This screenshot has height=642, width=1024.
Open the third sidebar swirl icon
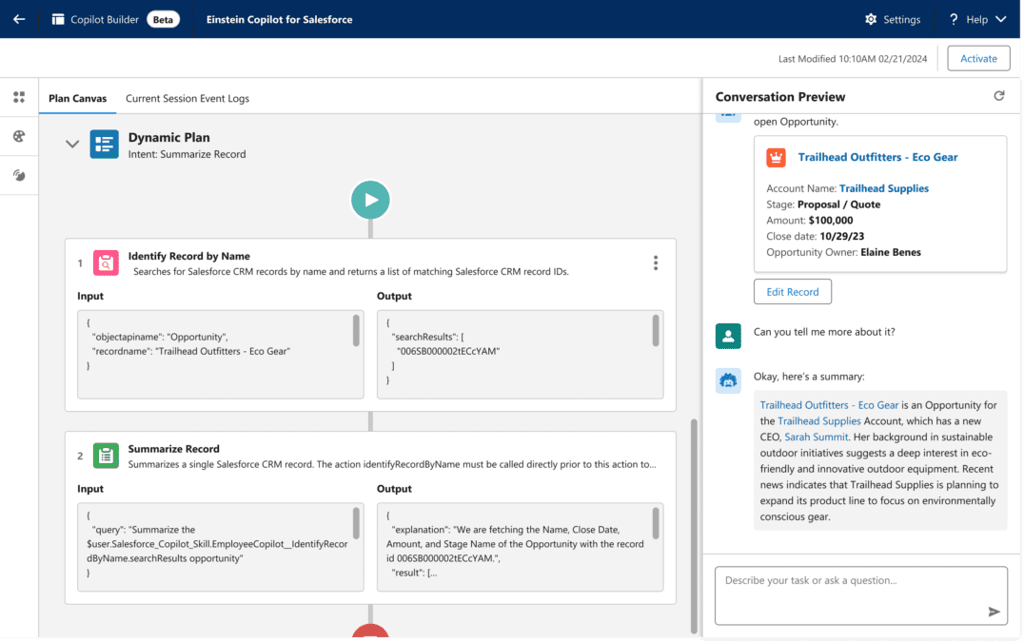click(19, 174)
